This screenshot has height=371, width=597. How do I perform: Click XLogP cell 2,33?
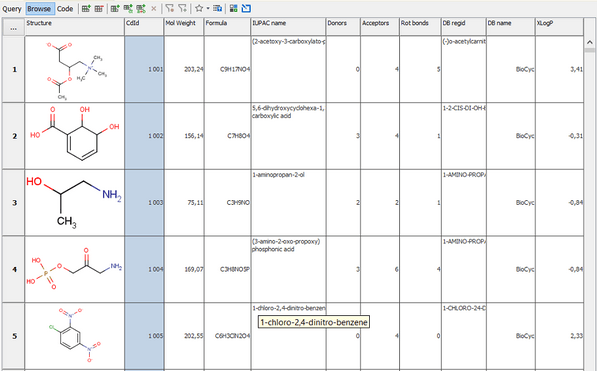click(560, 336)
